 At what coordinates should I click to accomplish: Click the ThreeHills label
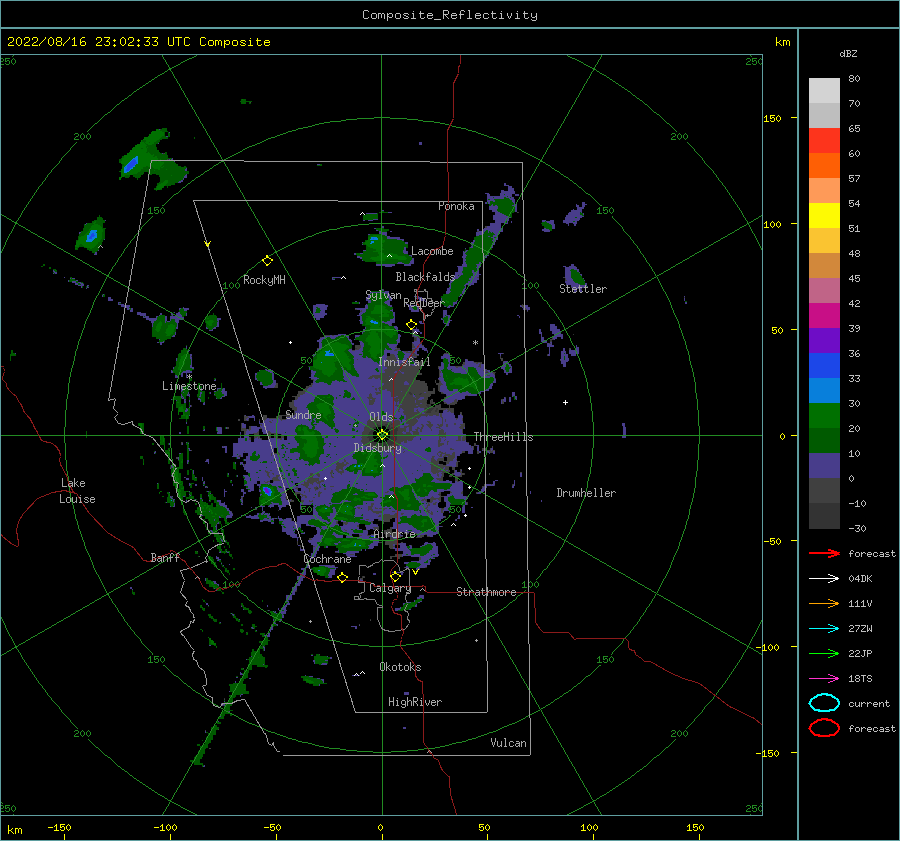[503, 437]
